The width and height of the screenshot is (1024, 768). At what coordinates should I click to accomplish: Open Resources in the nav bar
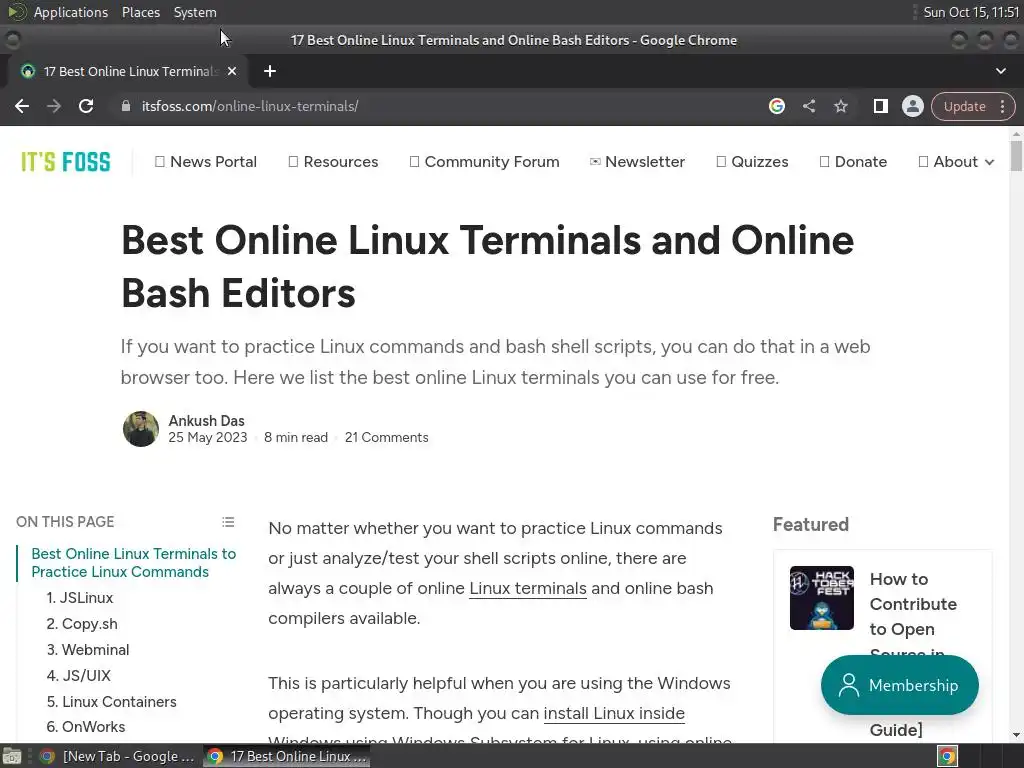(x=333, y=161)
